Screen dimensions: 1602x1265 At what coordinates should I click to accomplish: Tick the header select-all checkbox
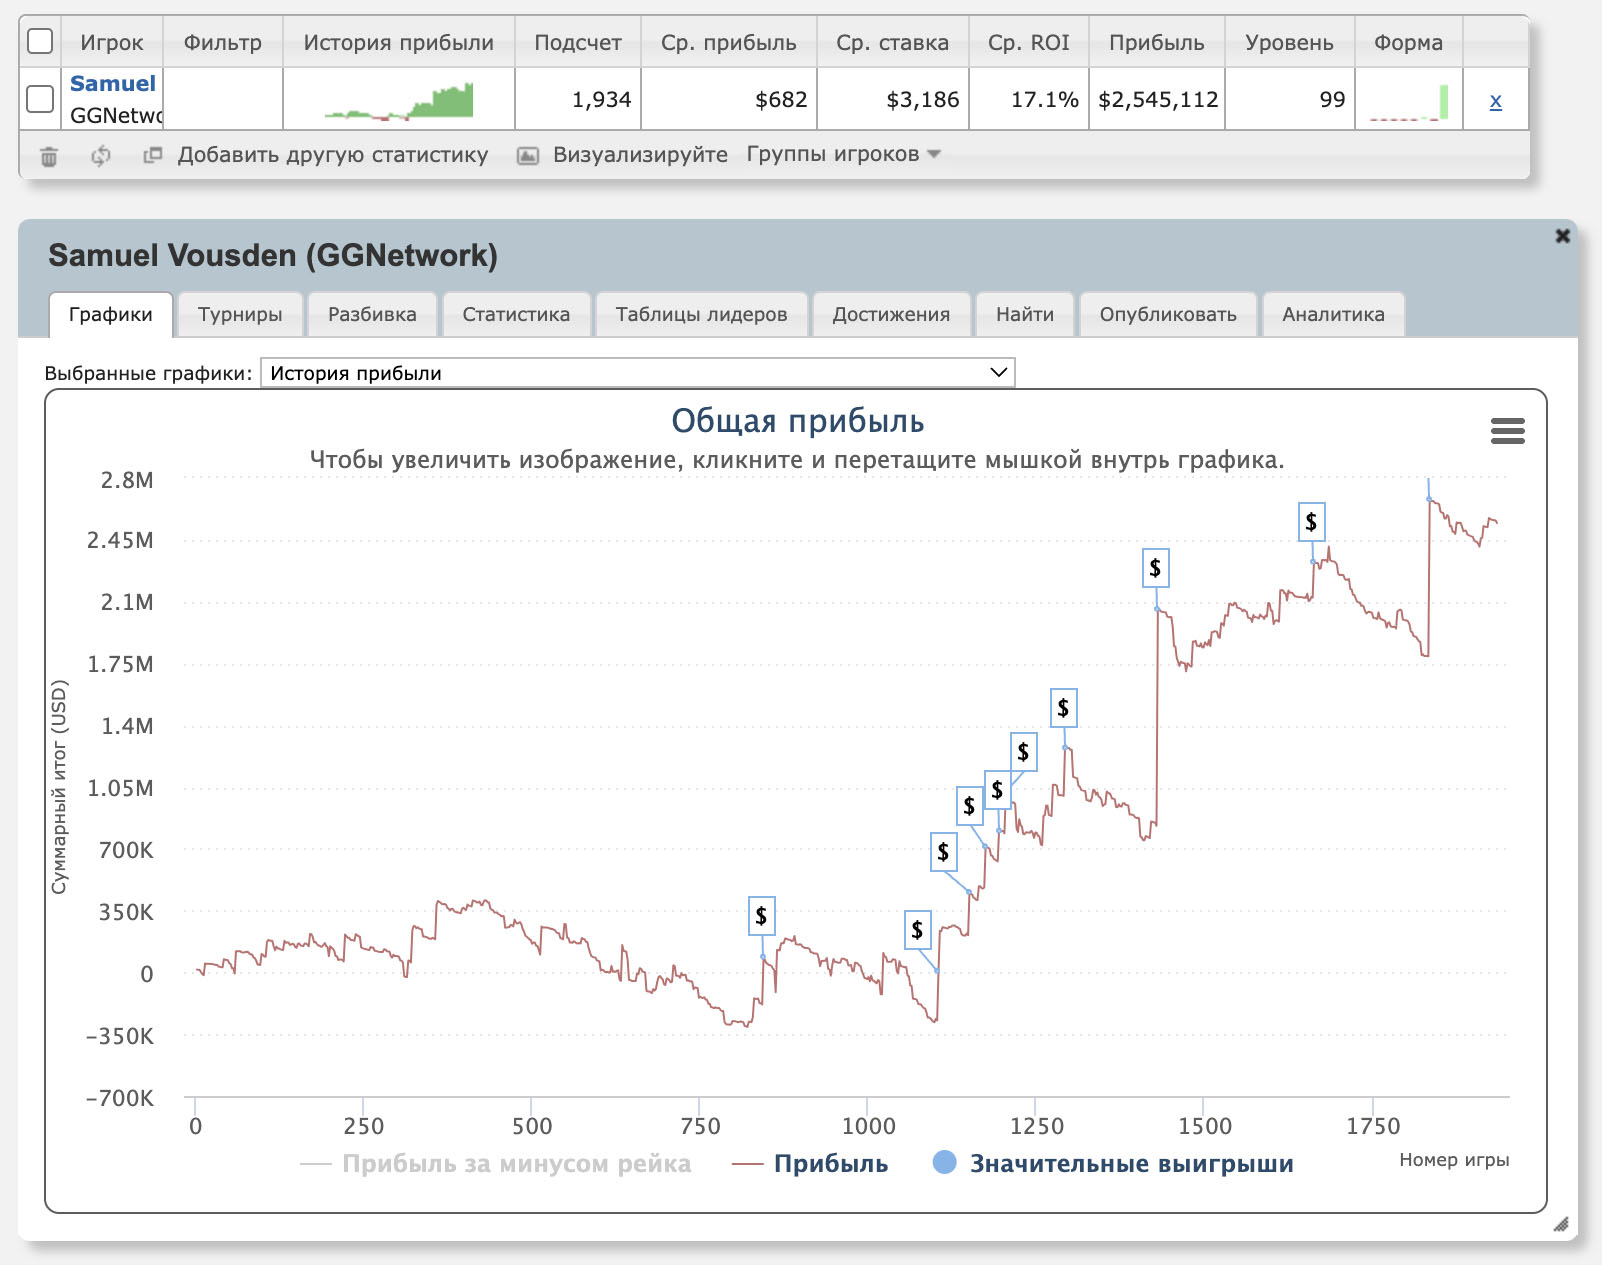click(40, 42)
